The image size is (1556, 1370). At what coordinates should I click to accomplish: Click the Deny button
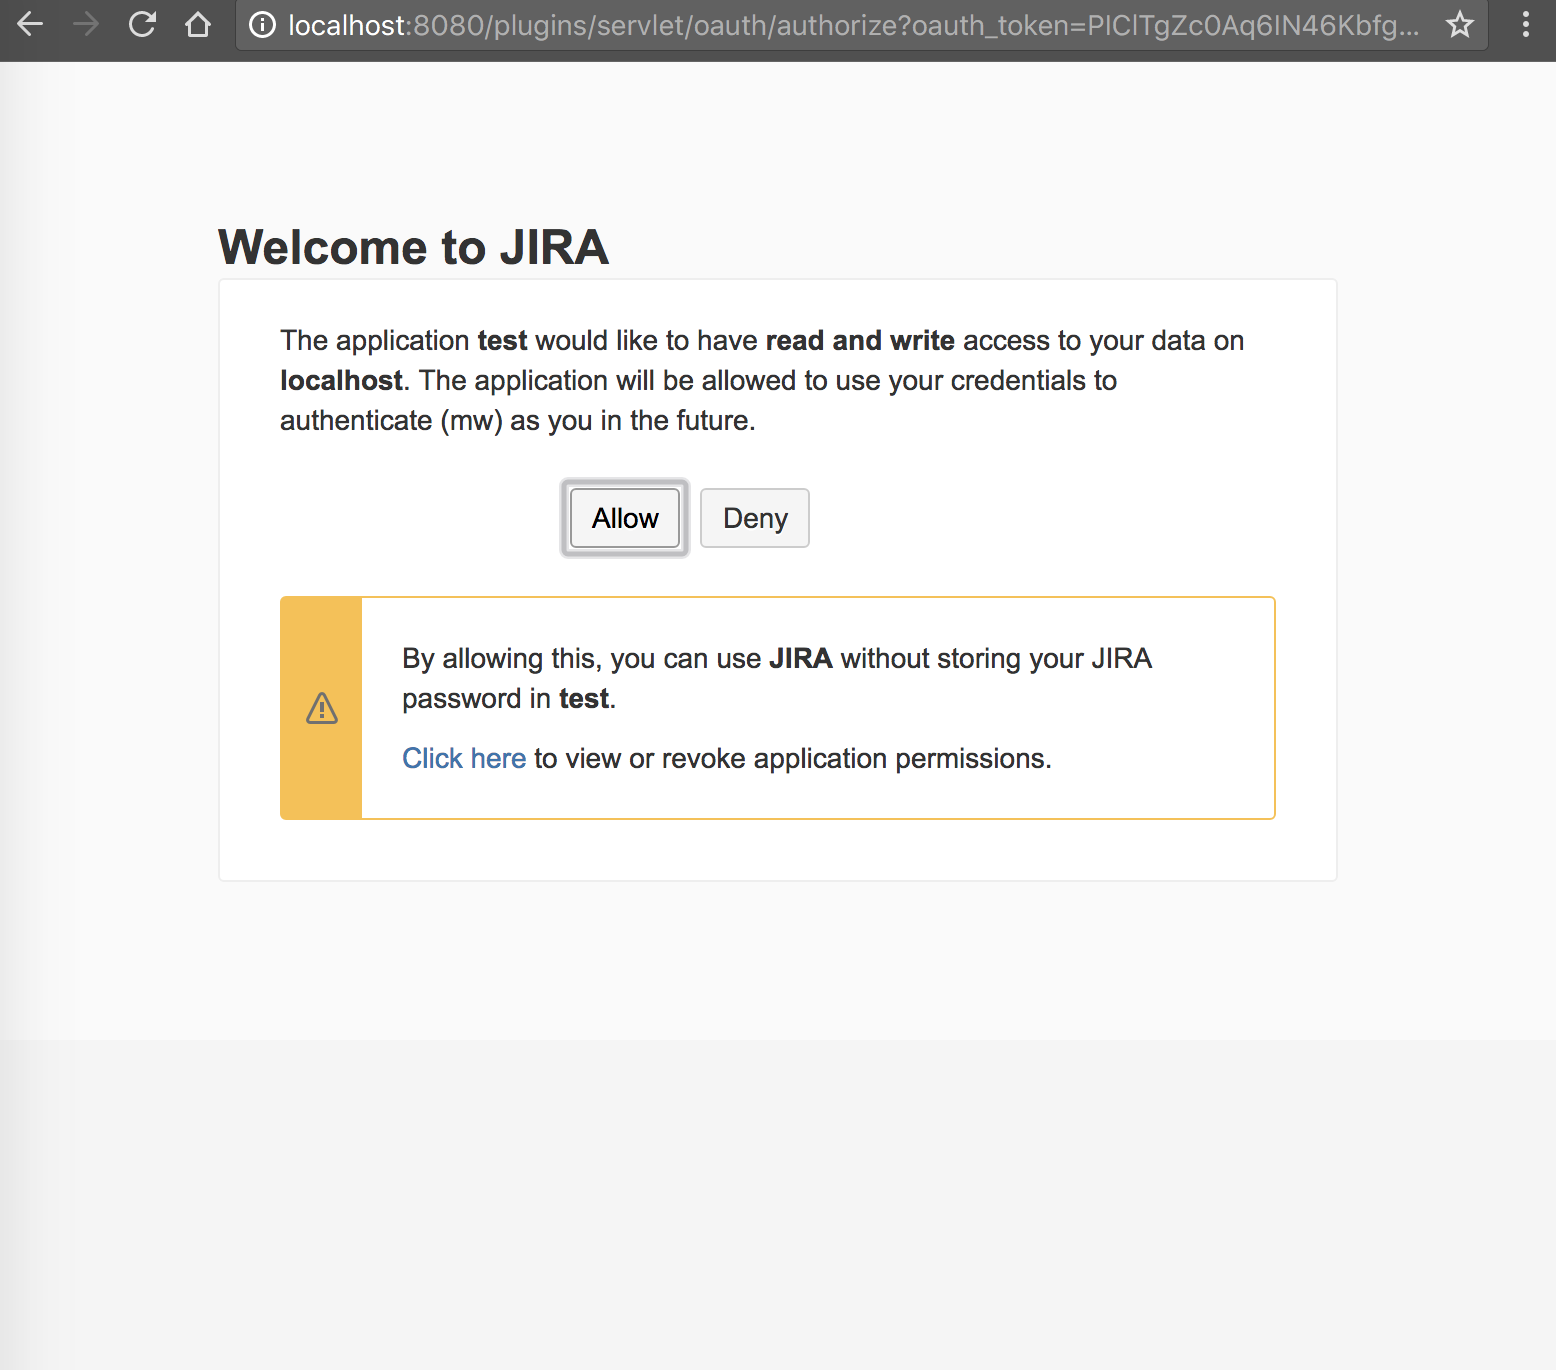tap(754, 518)
